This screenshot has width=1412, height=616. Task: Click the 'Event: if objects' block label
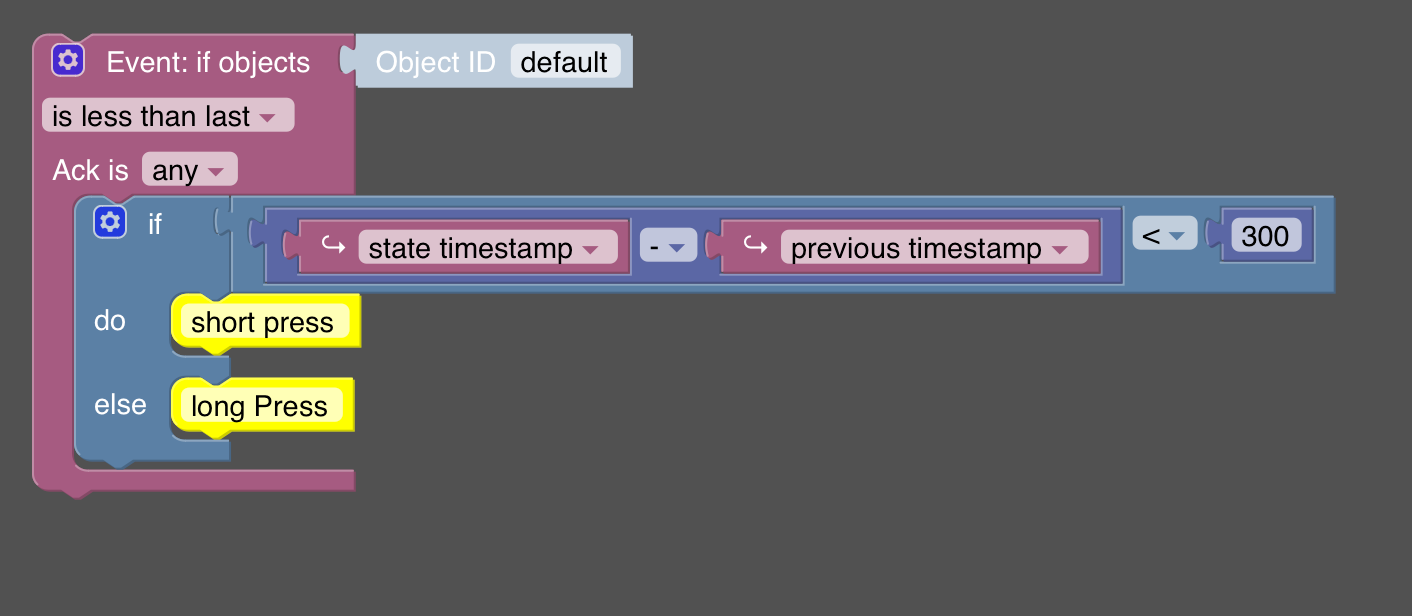click(x=208, y=62)
